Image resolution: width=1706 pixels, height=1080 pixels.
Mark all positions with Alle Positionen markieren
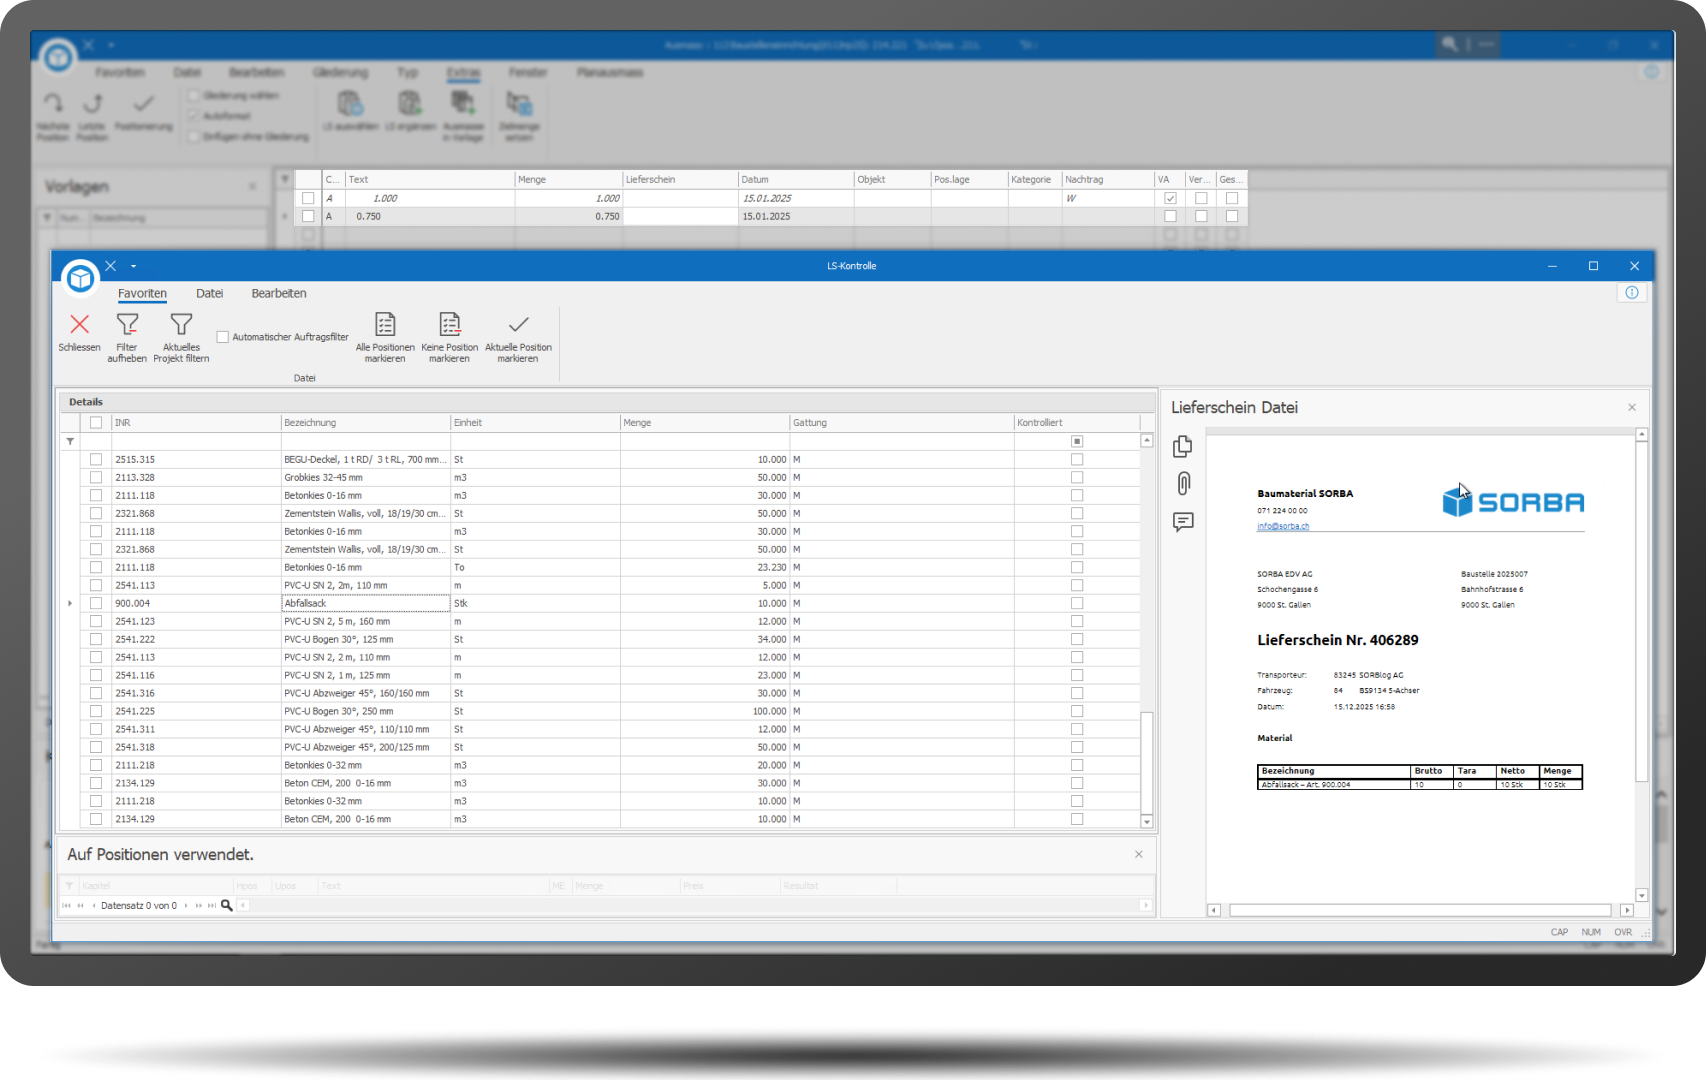tap(385, 325)
